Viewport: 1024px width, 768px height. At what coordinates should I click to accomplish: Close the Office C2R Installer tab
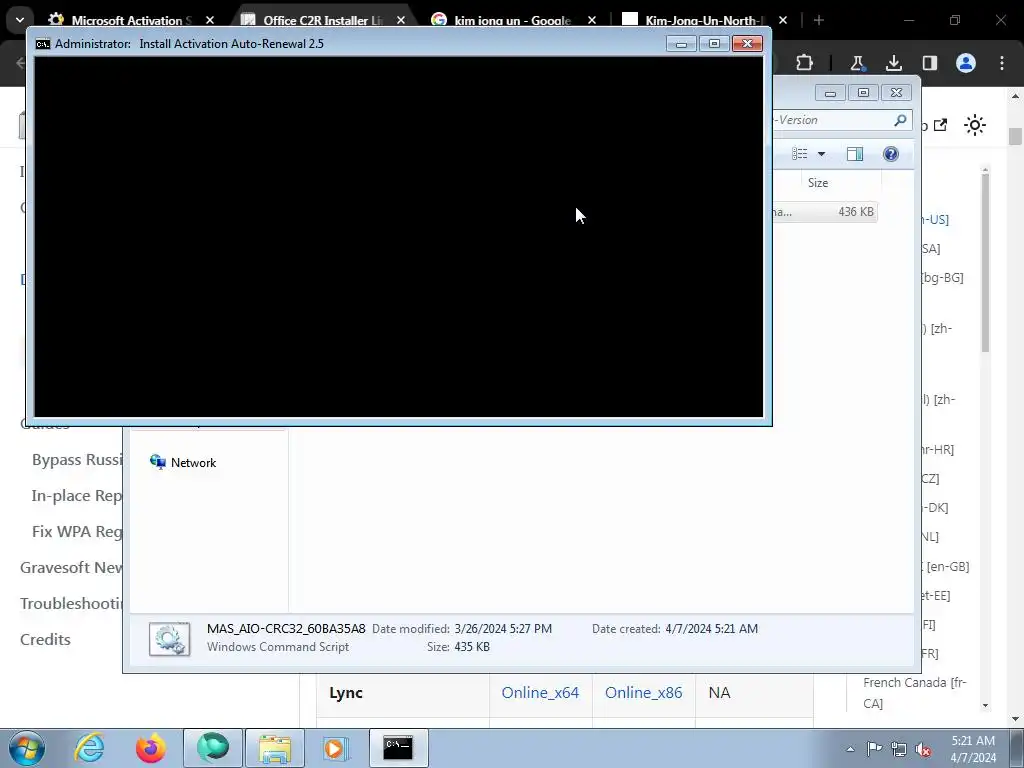(401, 20)
